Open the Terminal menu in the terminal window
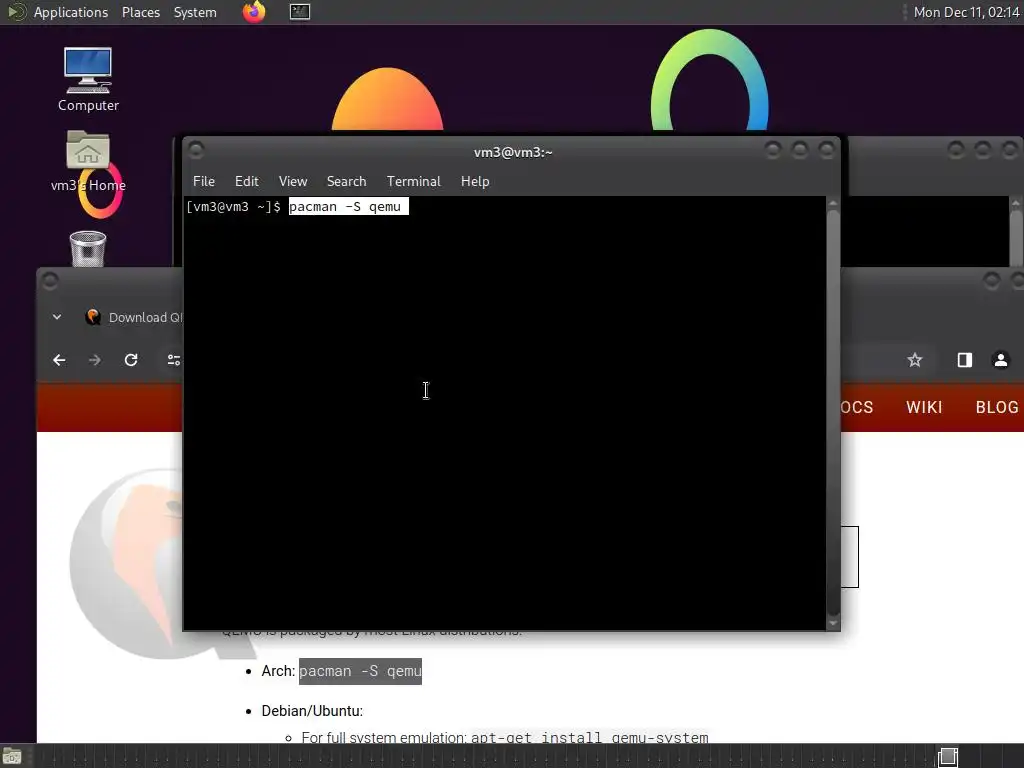 click(x=413, y=182)
